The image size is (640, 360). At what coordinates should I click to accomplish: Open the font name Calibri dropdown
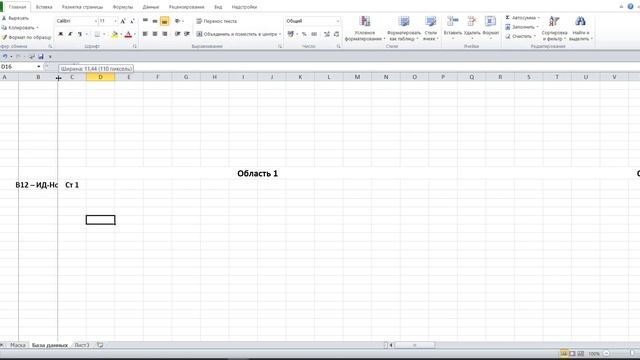click(96, 21)
